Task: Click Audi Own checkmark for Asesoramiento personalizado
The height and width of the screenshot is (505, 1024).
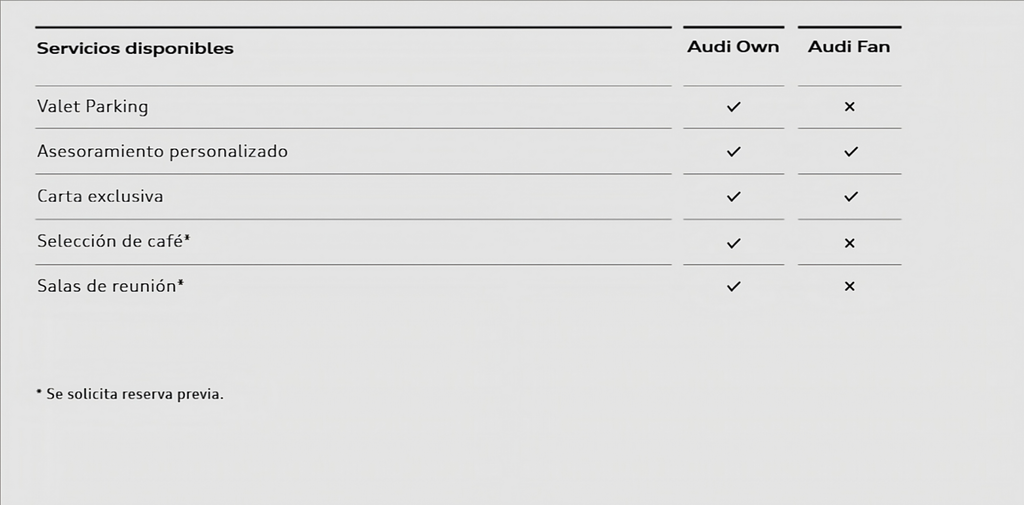Action: (734, 152)
